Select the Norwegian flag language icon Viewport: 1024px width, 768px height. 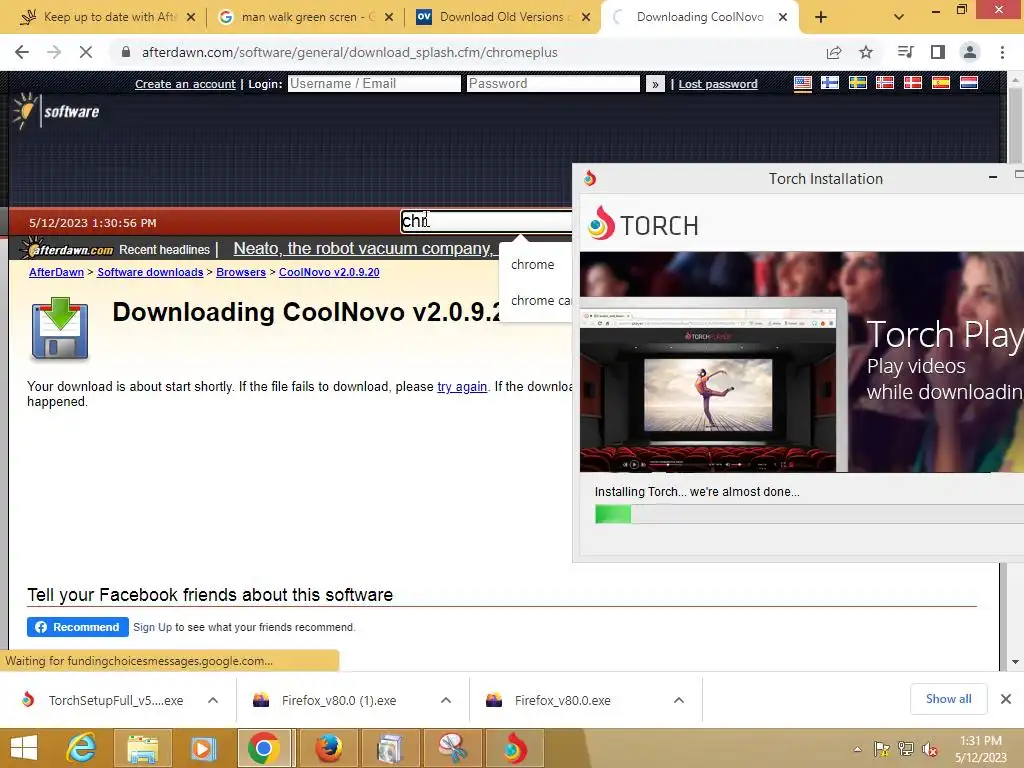coord(885,83)
